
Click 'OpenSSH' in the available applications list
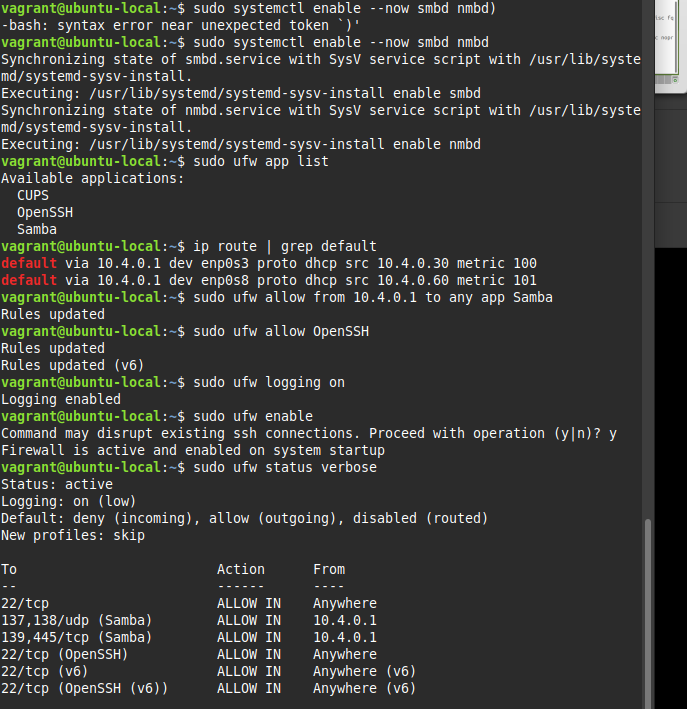point(45,212)
